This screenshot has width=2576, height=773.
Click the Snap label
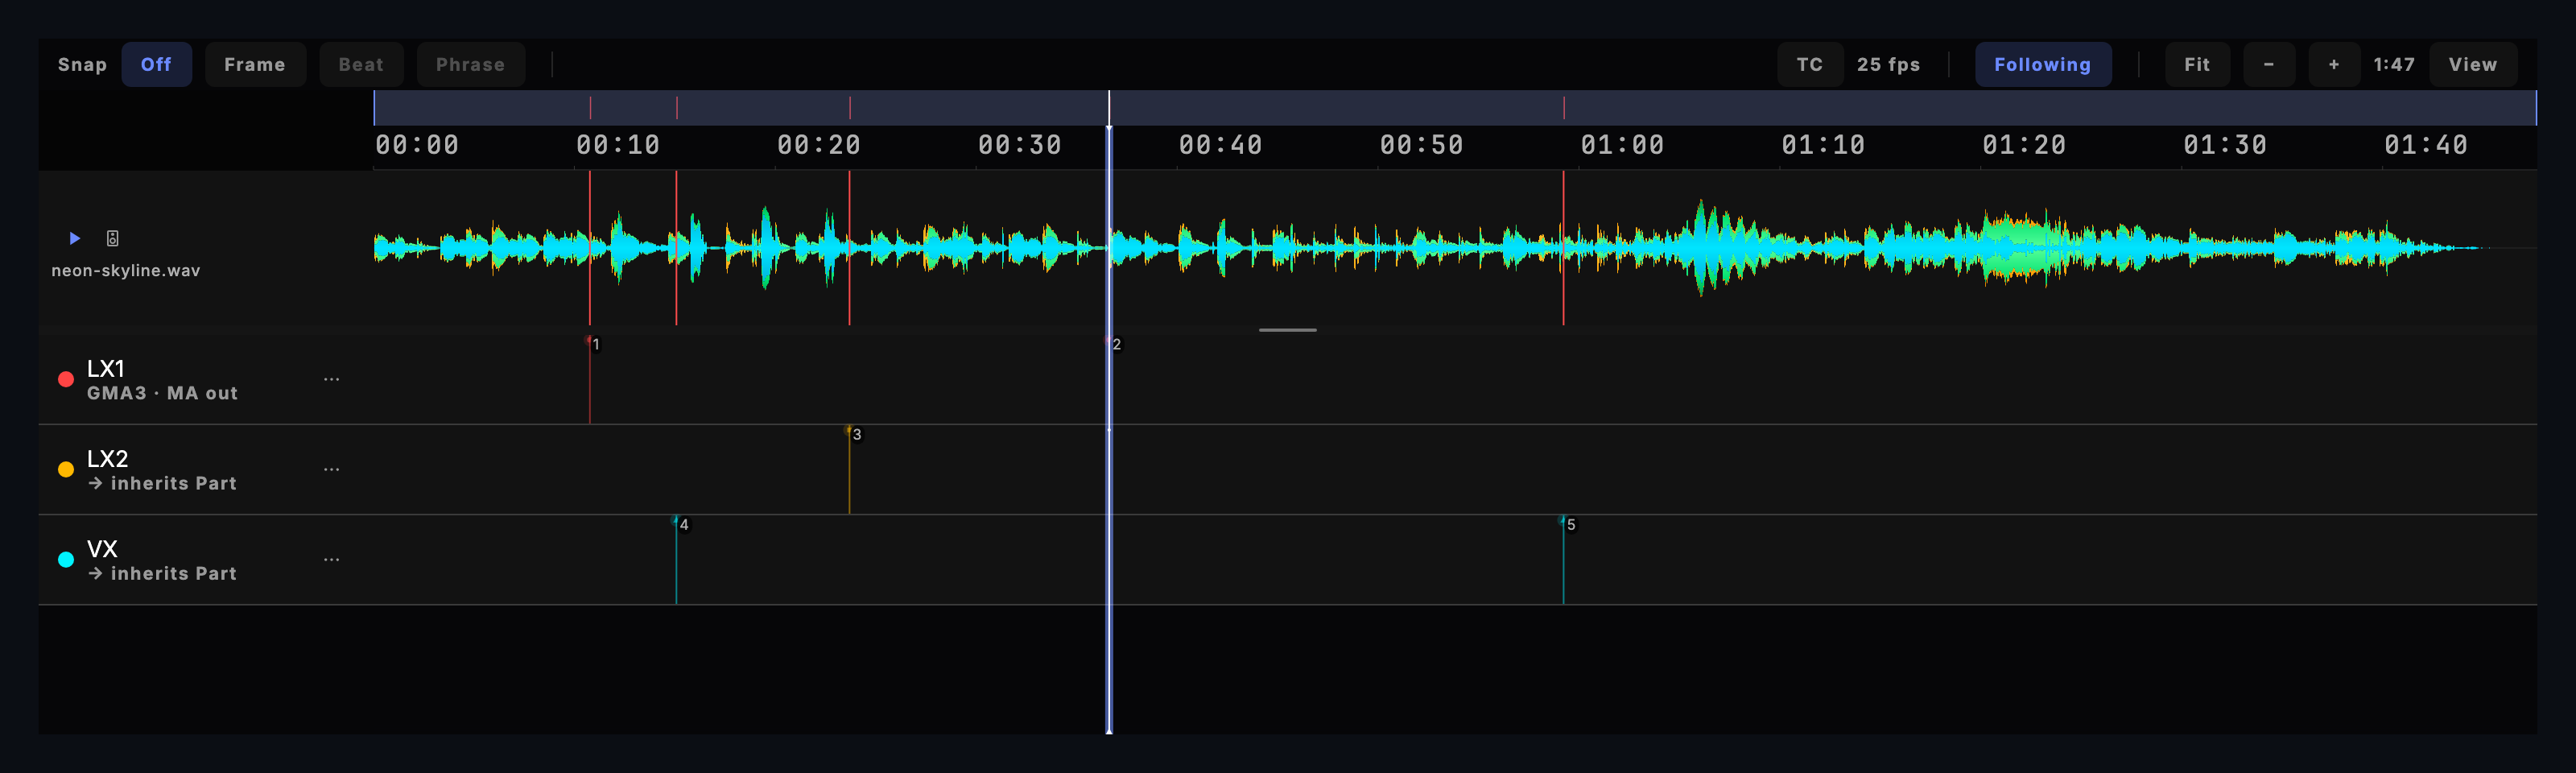82,65
